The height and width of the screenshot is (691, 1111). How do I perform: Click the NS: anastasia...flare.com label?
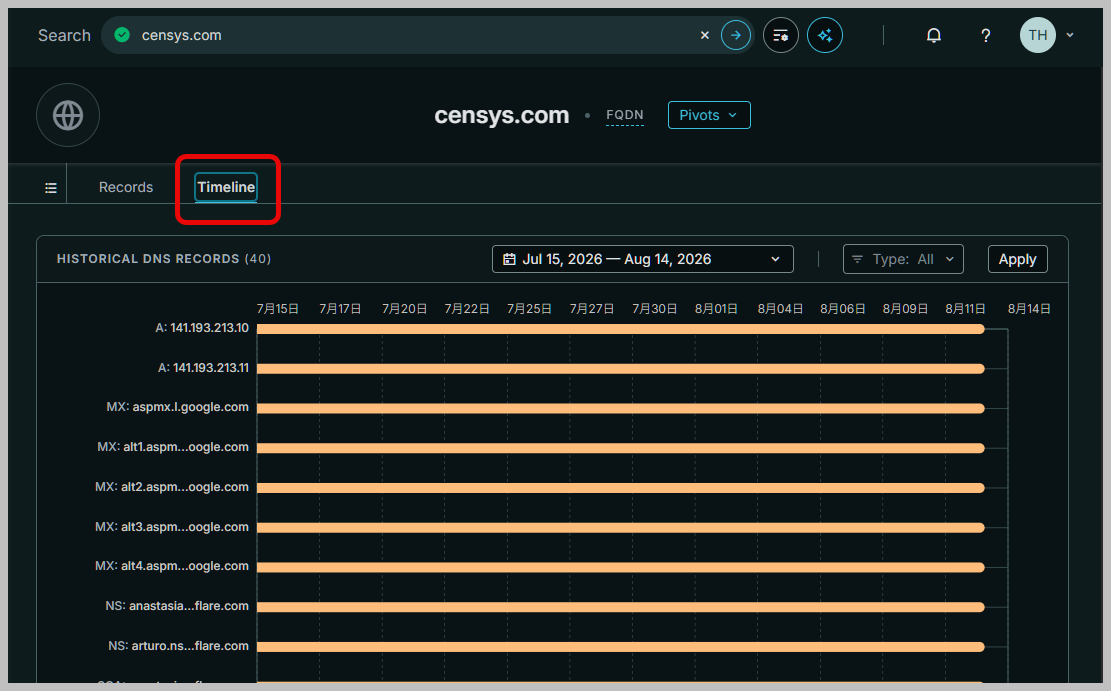pos(177,606)
